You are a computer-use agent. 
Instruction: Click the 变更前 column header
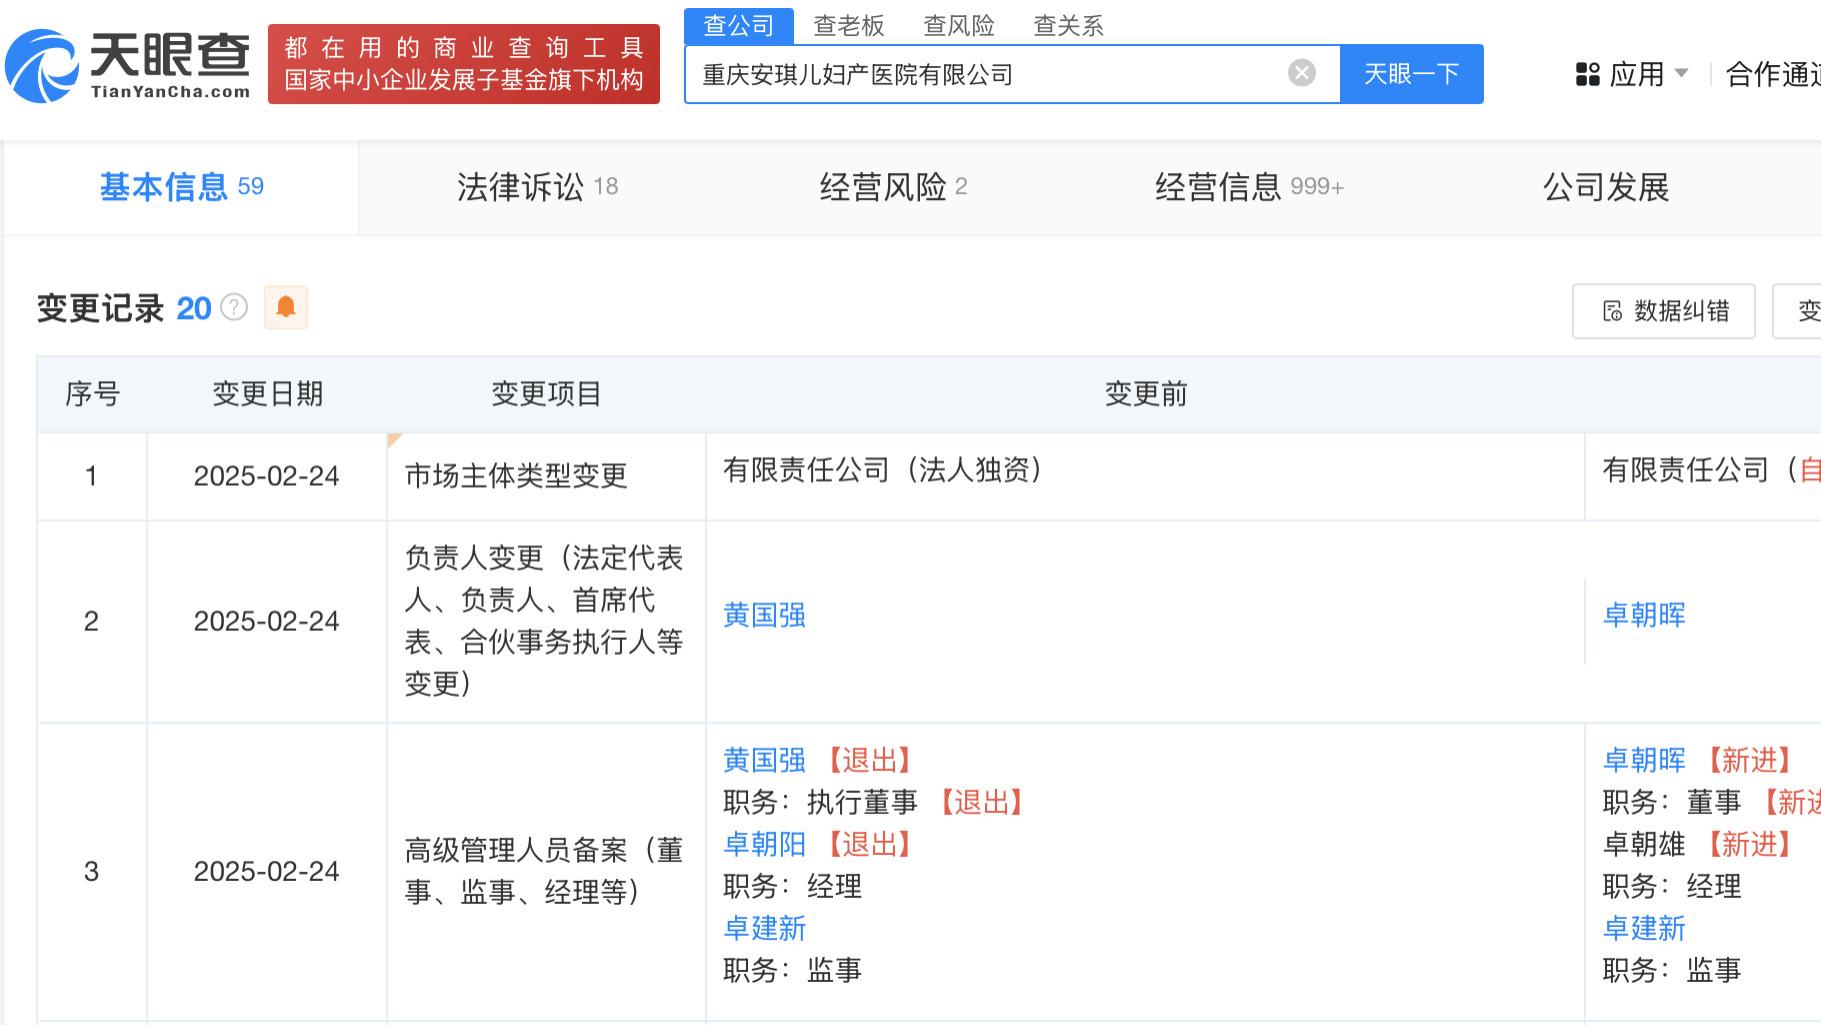(x=1146, y=394)
